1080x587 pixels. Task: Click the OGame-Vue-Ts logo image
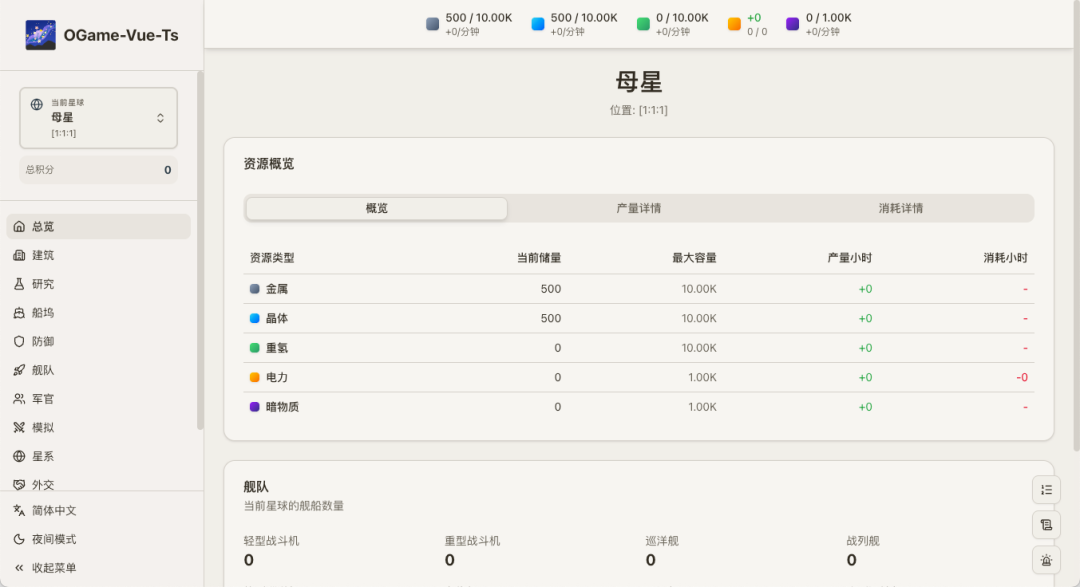click(40, 35)
